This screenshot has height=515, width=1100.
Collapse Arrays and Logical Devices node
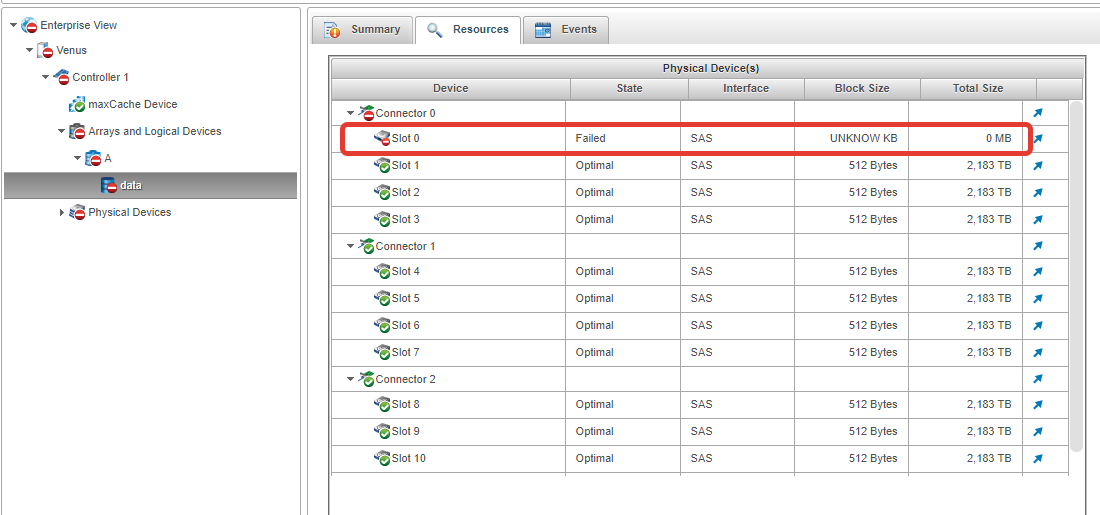pyautogui.click(x=61, y=131)
